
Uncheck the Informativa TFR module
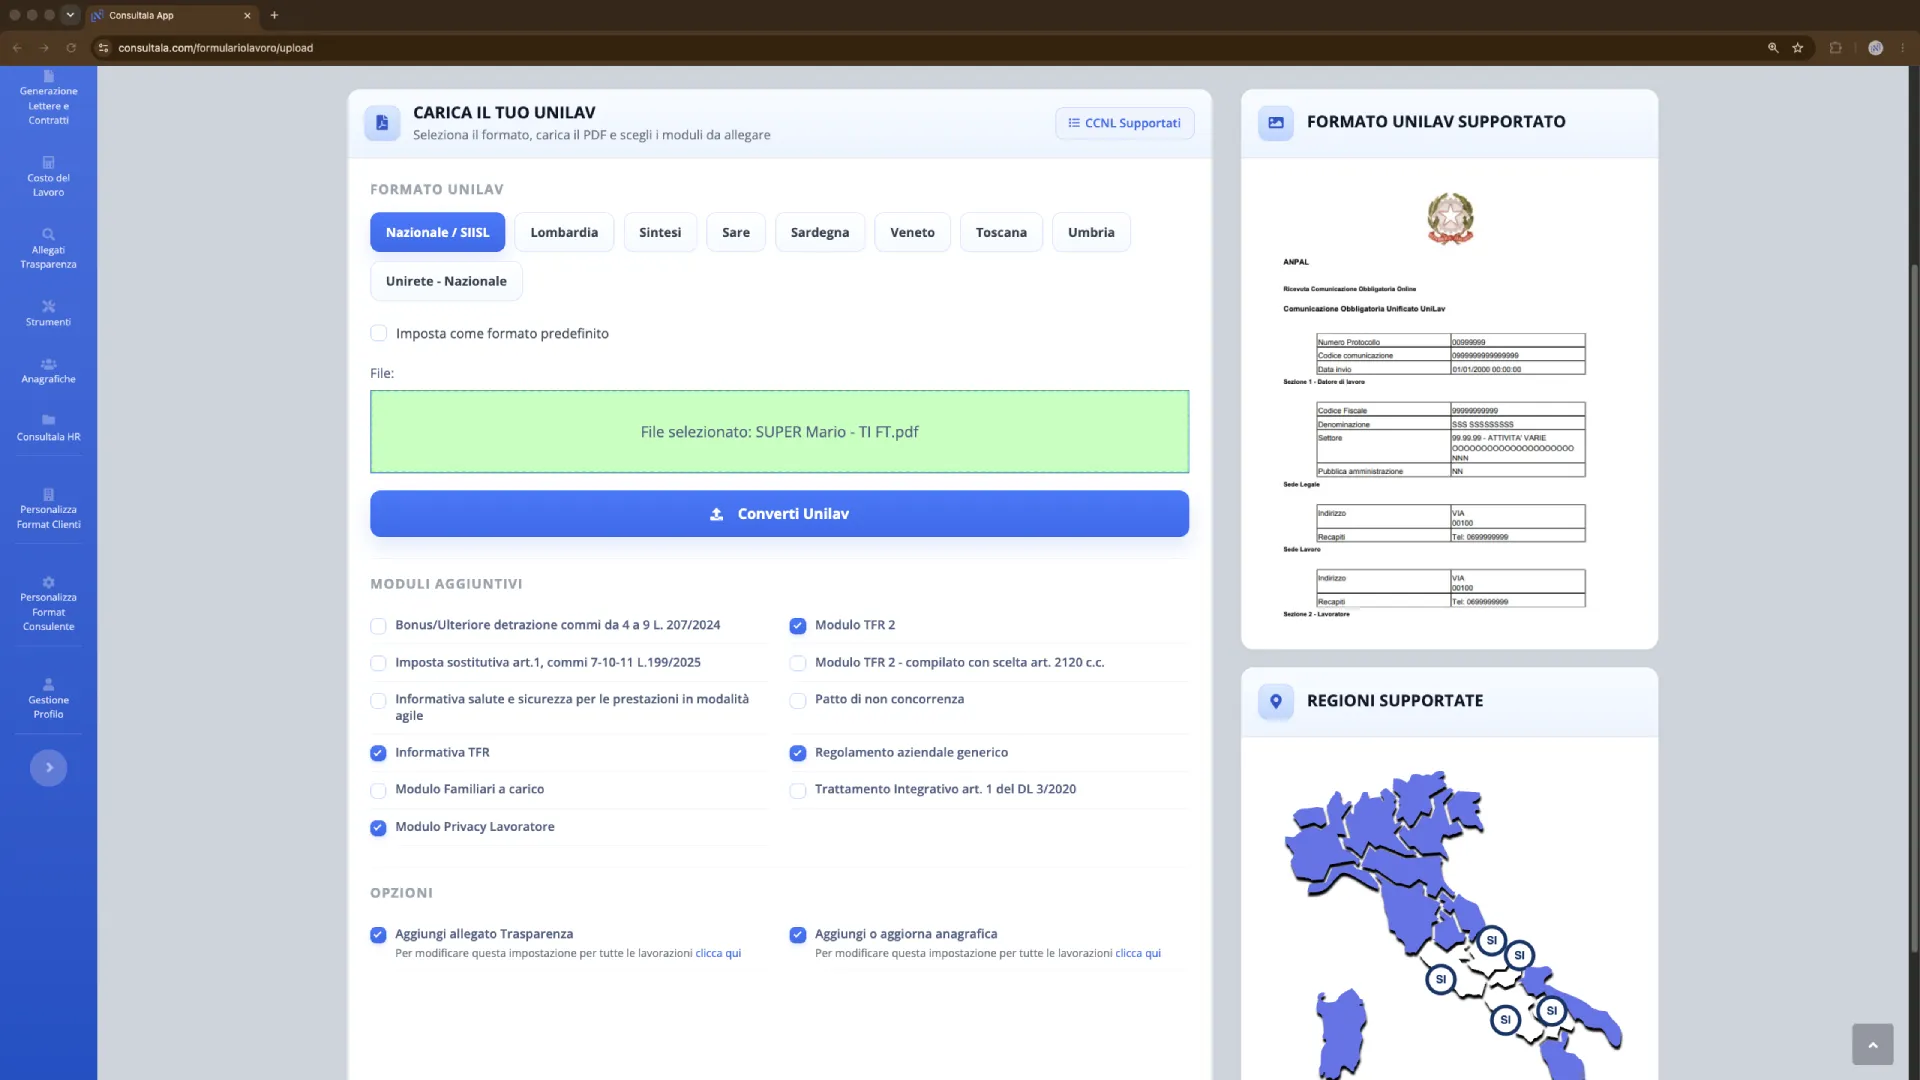(x=378, y=753)
